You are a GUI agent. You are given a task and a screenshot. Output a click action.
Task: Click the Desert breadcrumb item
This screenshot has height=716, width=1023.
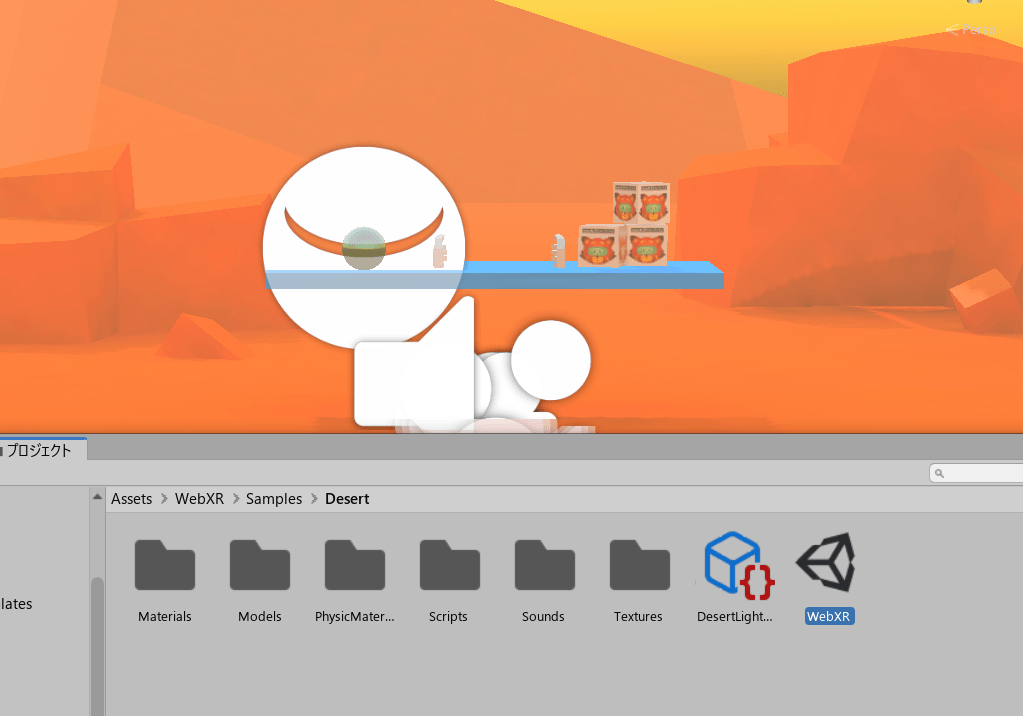coord(347,499)
